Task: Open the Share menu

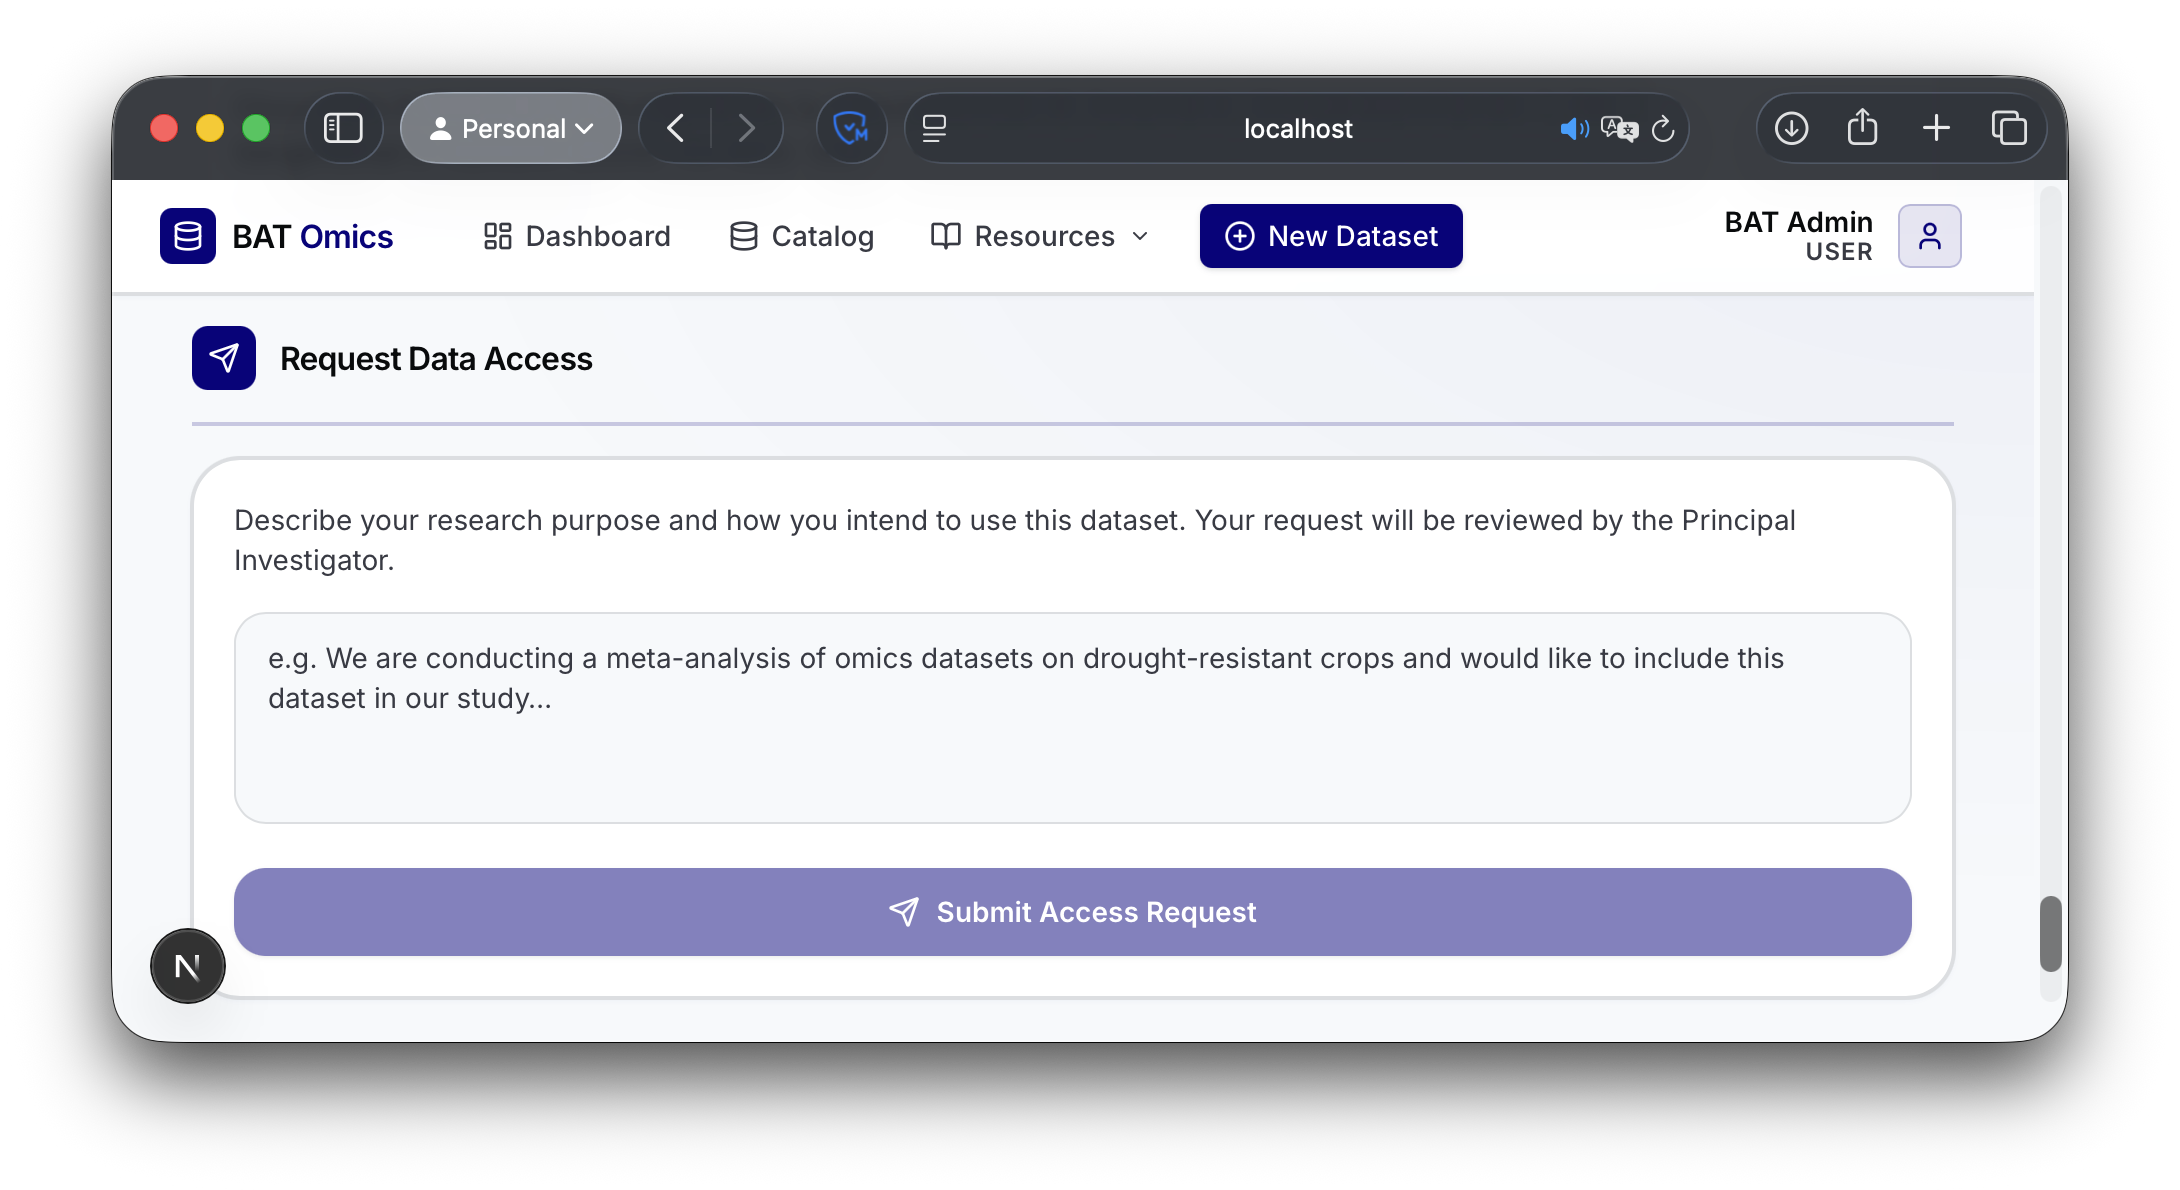Action: [x=1862, y=128]
